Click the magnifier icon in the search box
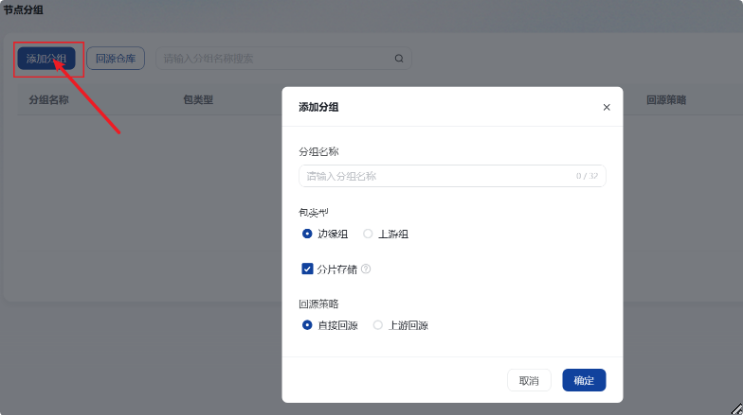This screenshot has height=415, width=745. (399, 59)
